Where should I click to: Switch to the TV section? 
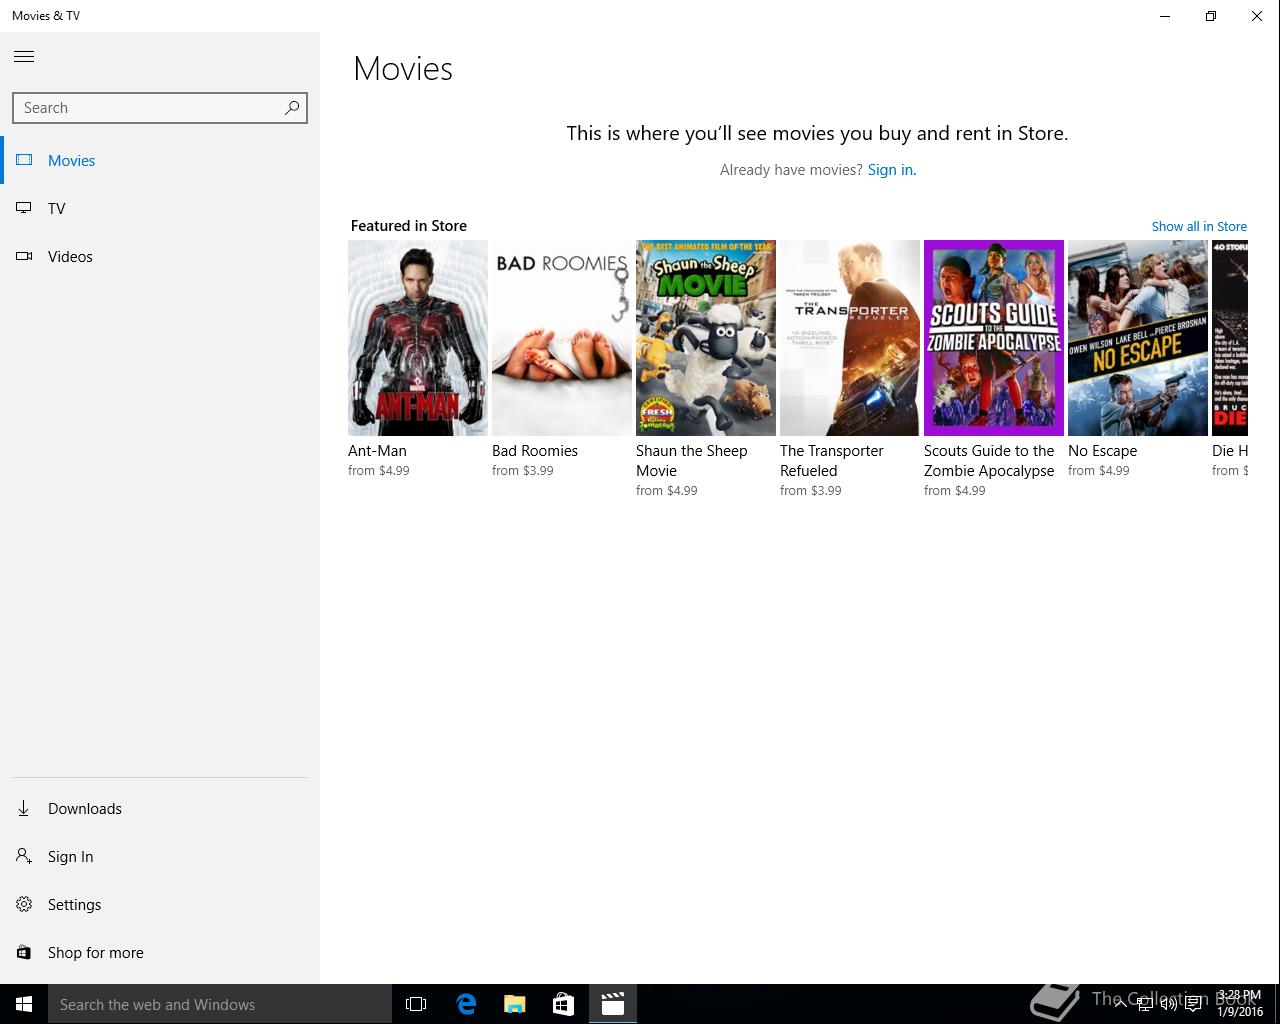(160, 208)
